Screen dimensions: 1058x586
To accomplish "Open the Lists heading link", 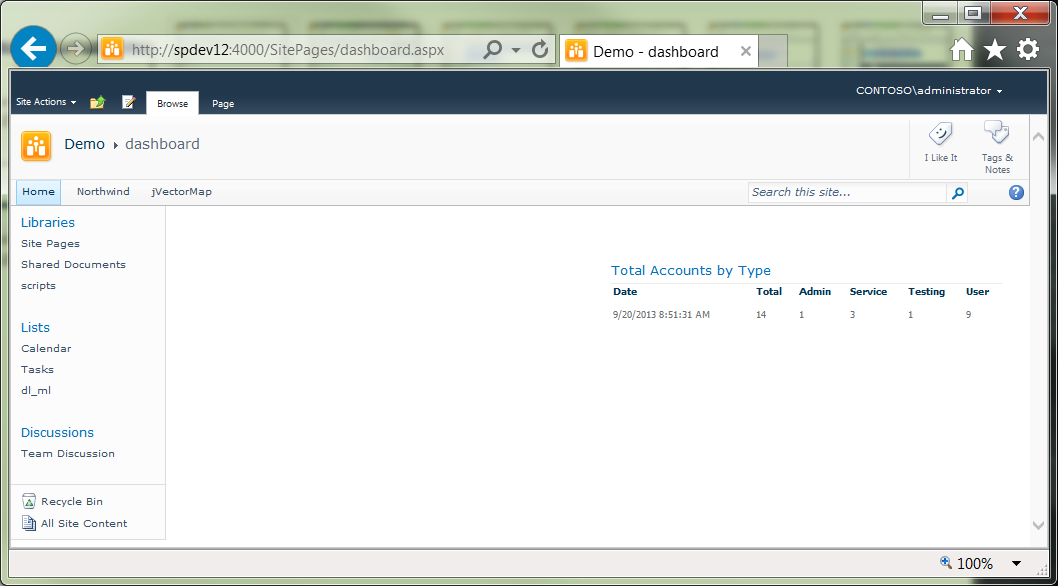I will [x=35, y=327].
